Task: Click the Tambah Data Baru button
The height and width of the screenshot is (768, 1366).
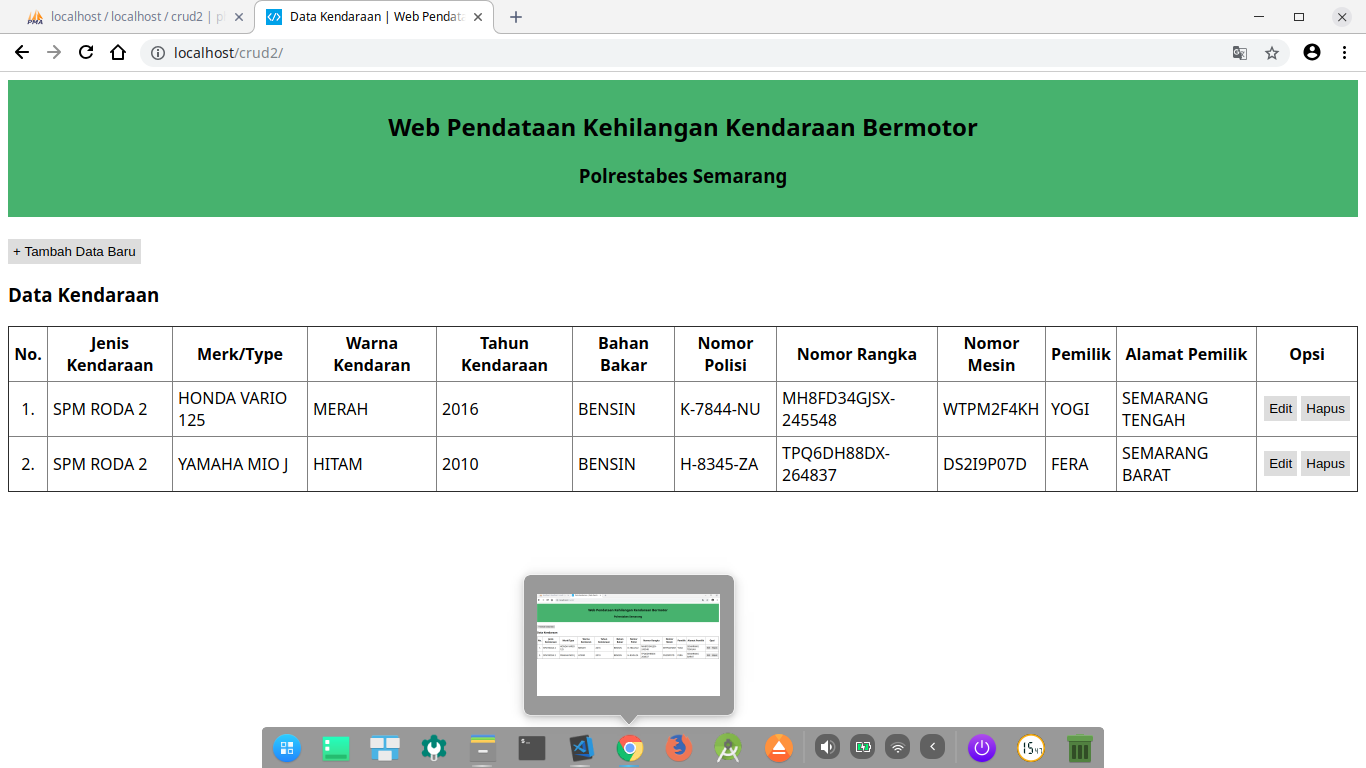Action: coord(73,251)
